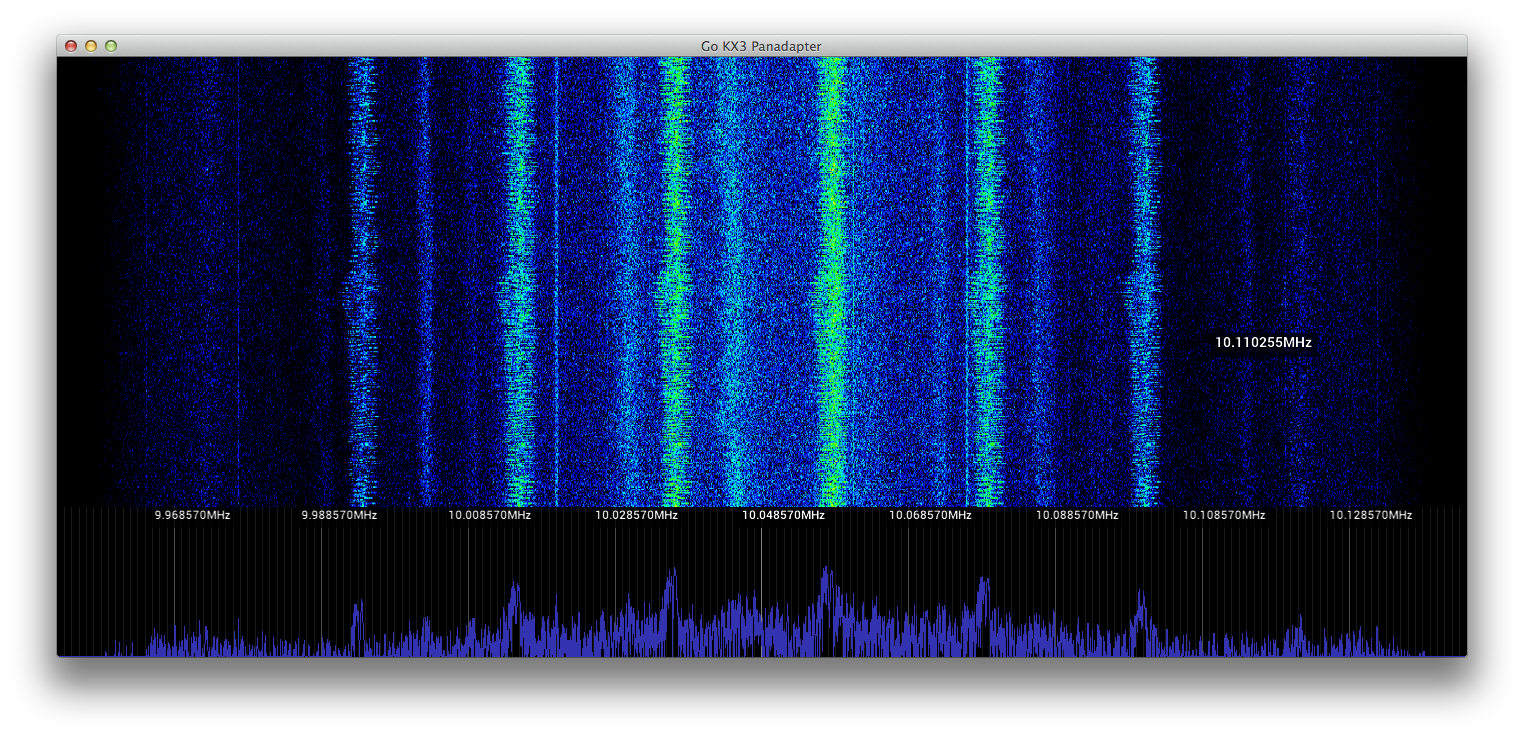This screenshot has height=736, width=1524.
Task: Click the Go KX3 Panadapter title bar
Action: pyautogui.click(x=761, y=46)
